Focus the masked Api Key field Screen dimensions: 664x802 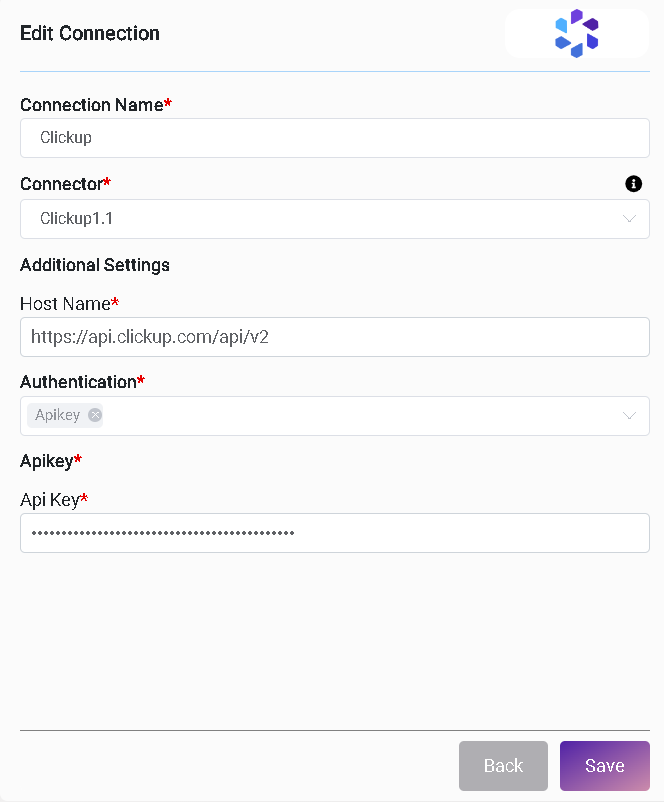(x=334, y=533)
